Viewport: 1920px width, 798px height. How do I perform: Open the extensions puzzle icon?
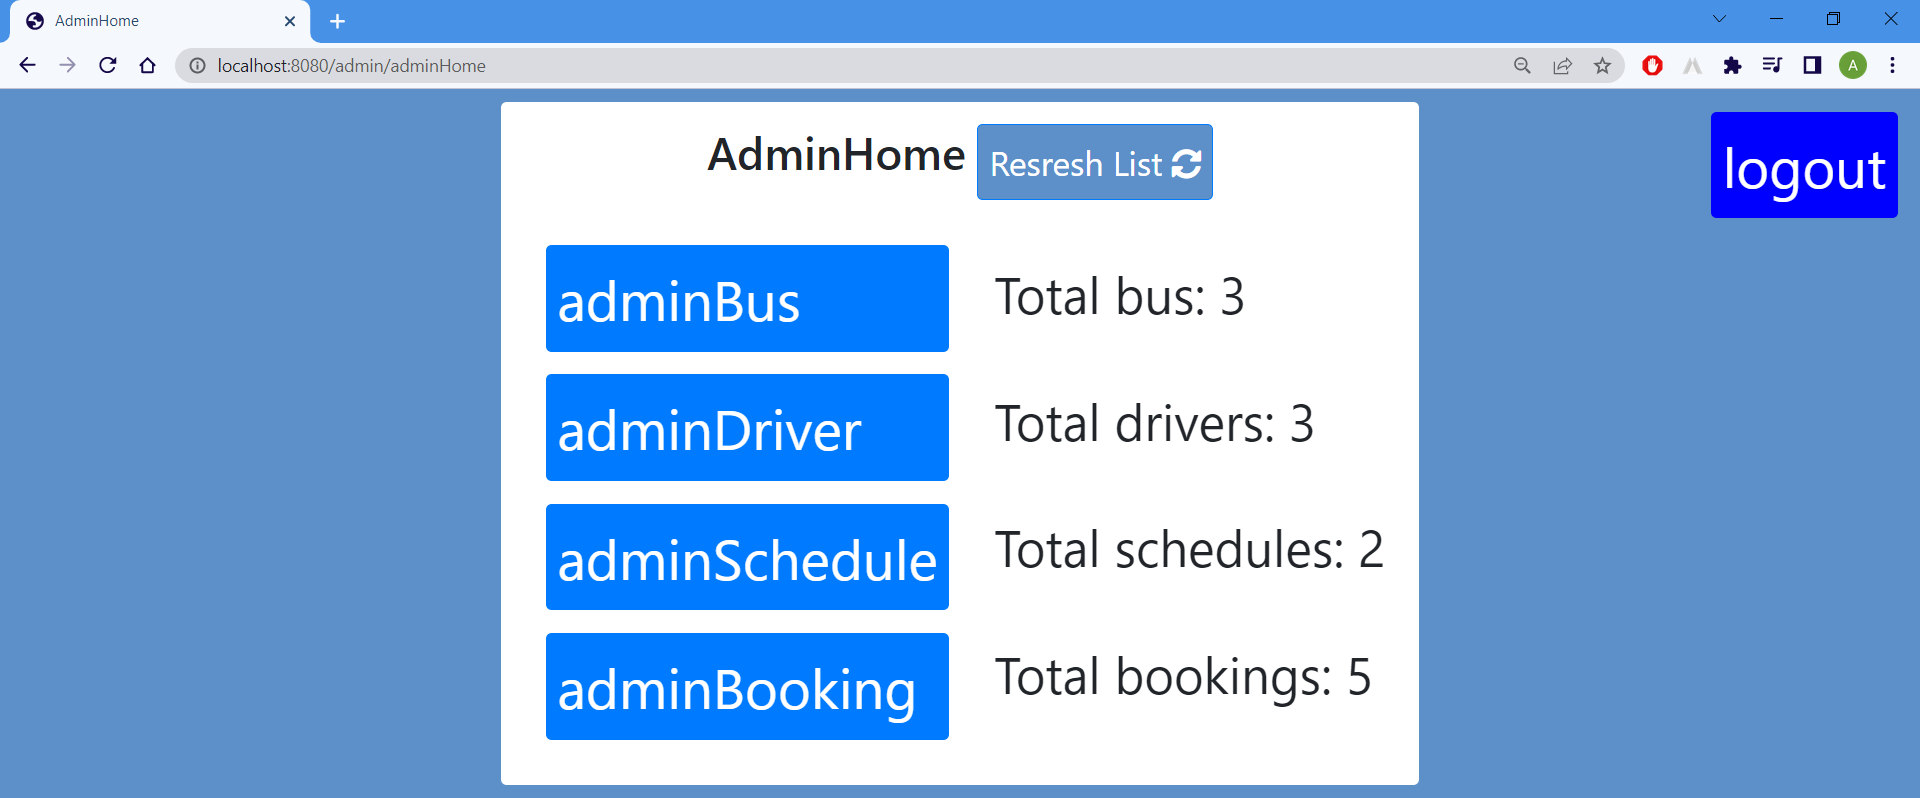(x=1733, y=65)
